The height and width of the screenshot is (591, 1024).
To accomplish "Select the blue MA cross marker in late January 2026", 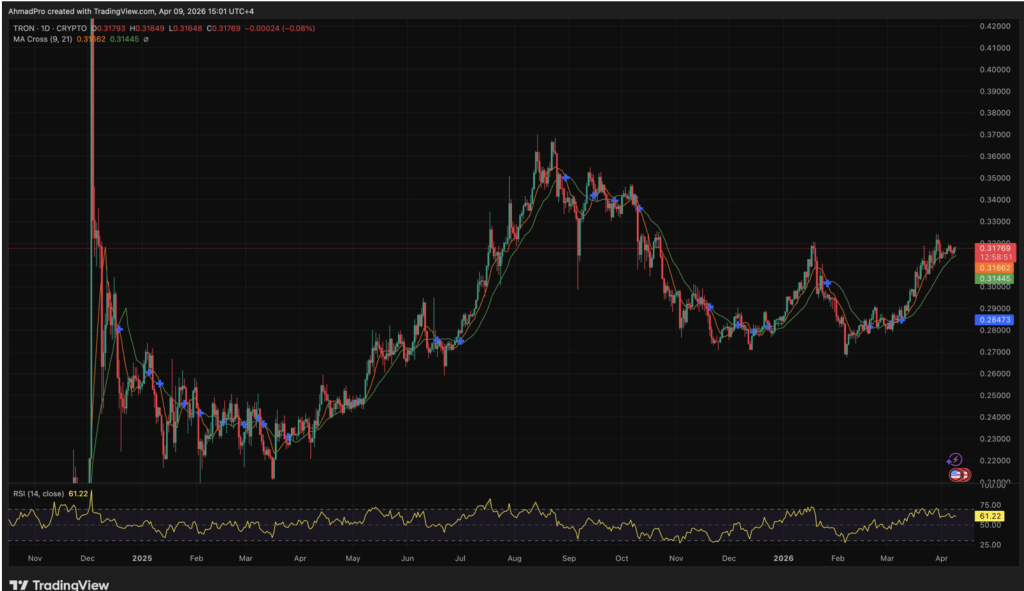I will (827, 284).
